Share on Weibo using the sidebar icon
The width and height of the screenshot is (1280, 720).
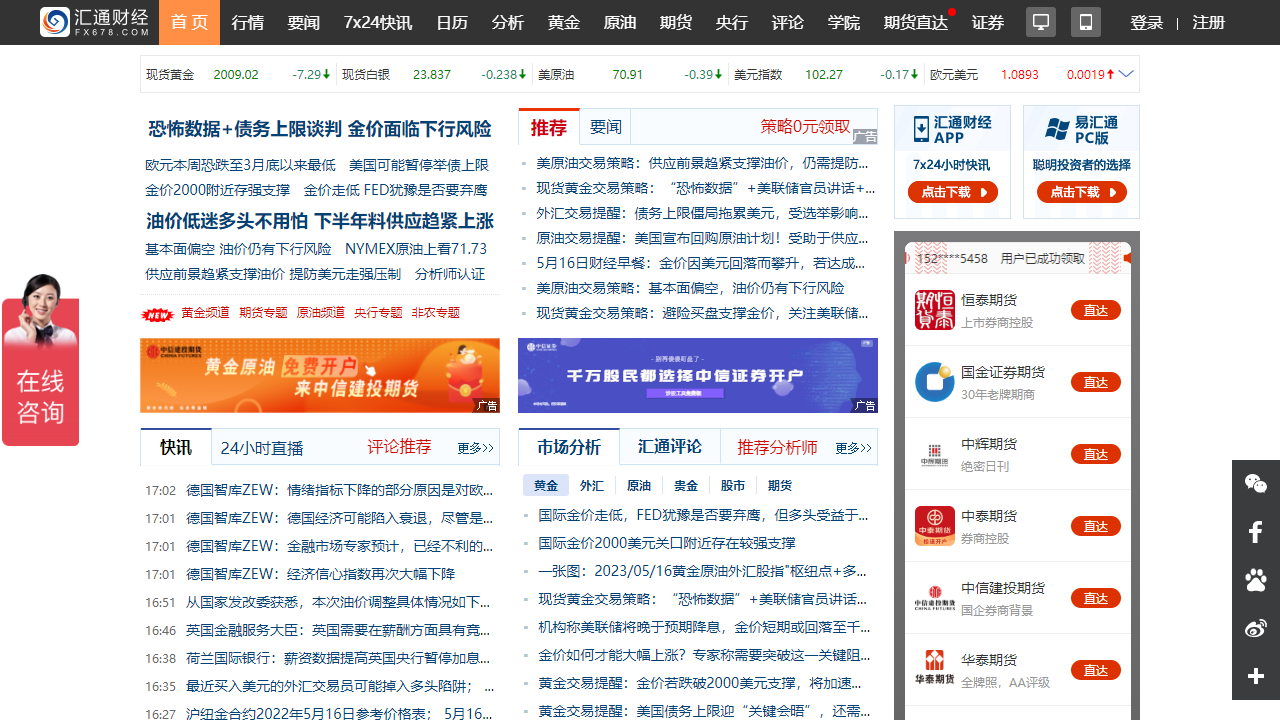(1255, 628)
